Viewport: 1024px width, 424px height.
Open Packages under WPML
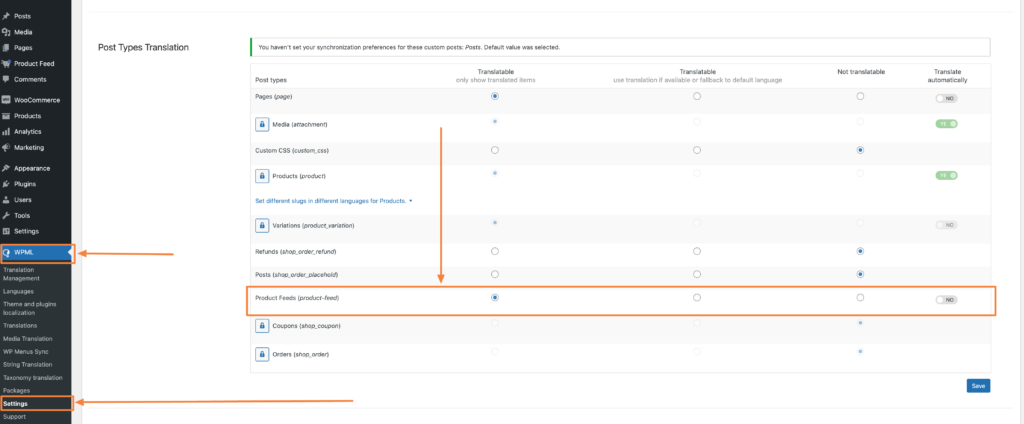coord(16,391)
